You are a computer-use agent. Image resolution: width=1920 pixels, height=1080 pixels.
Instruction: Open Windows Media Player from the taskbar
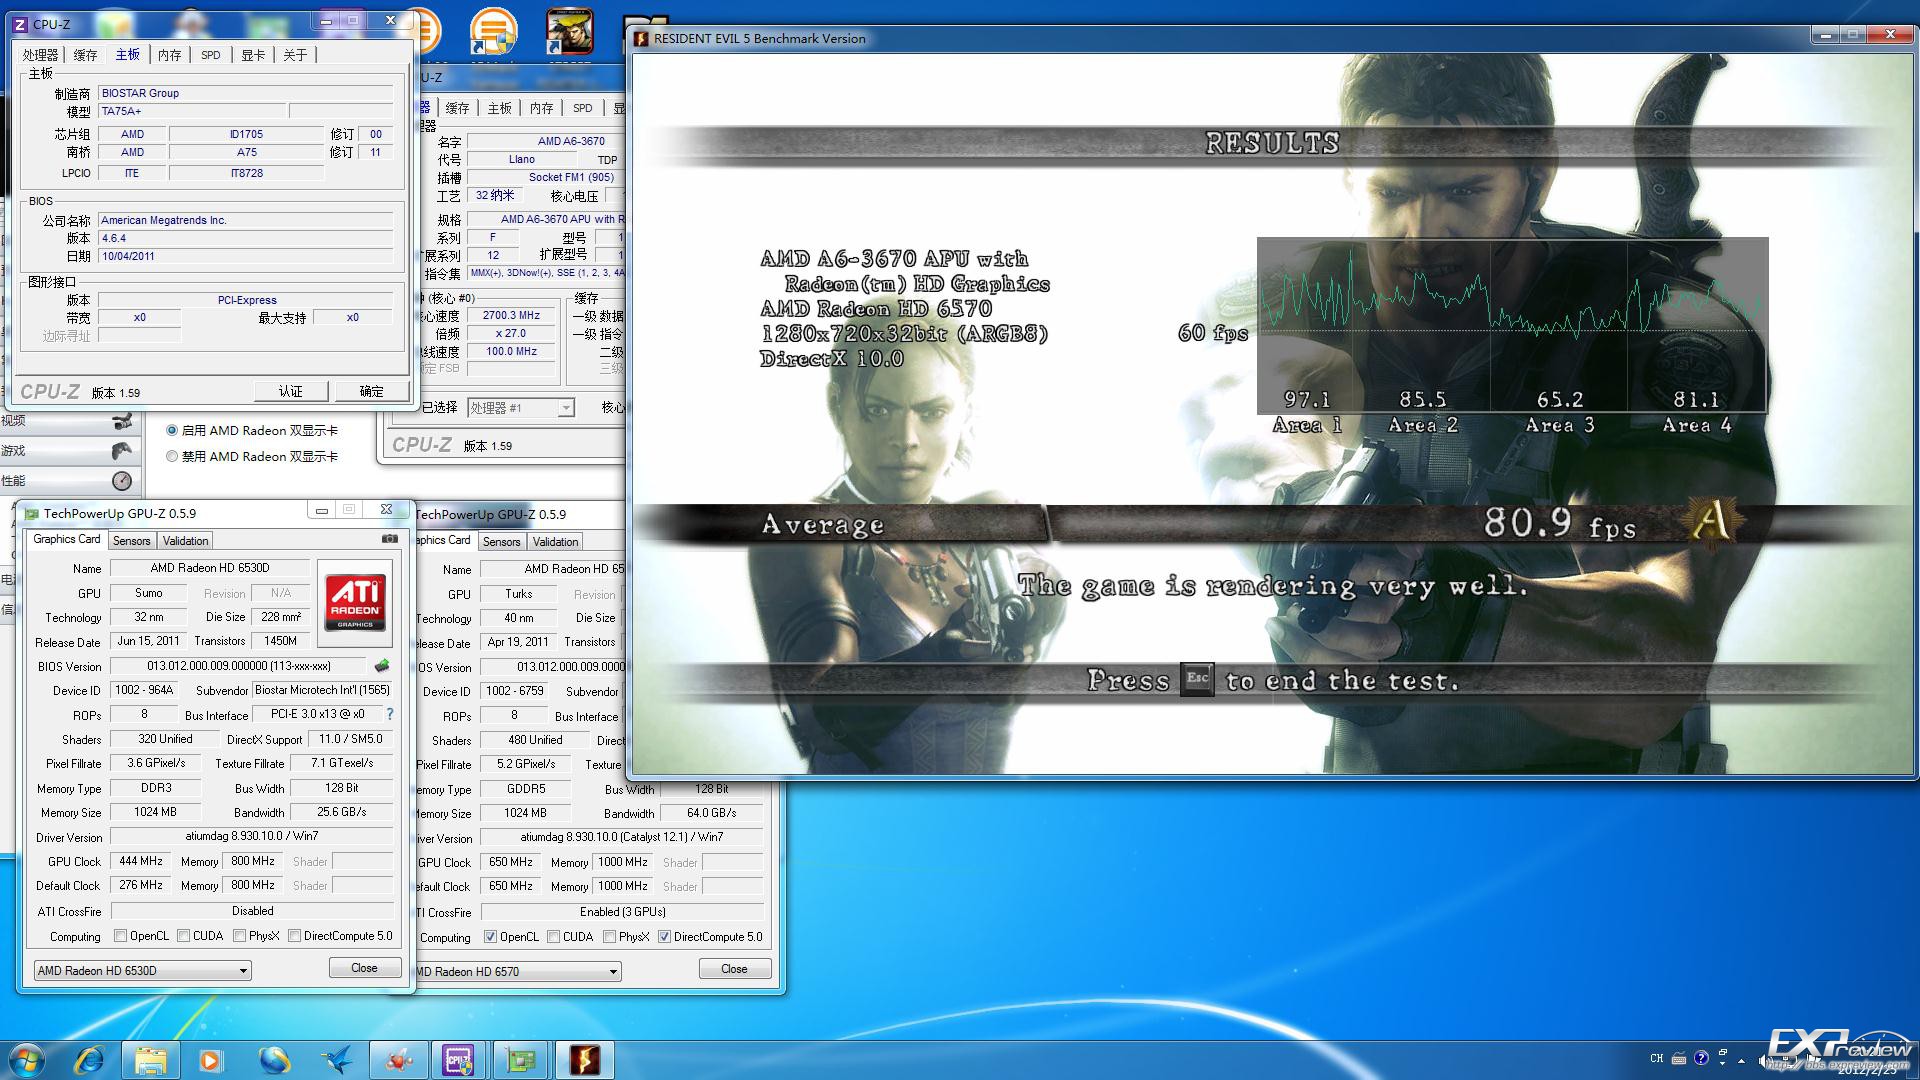211,1059
